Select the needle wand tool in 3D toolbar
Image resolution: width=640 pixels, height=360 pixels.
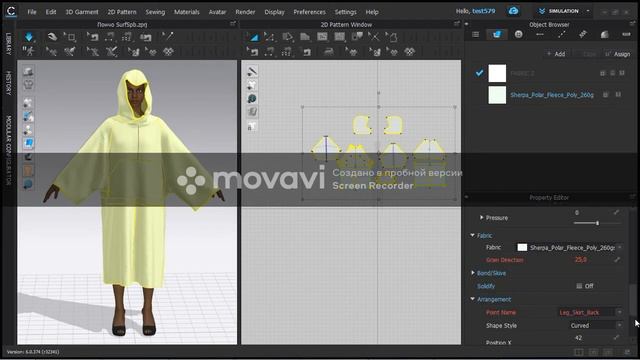[x=167, y=37]
